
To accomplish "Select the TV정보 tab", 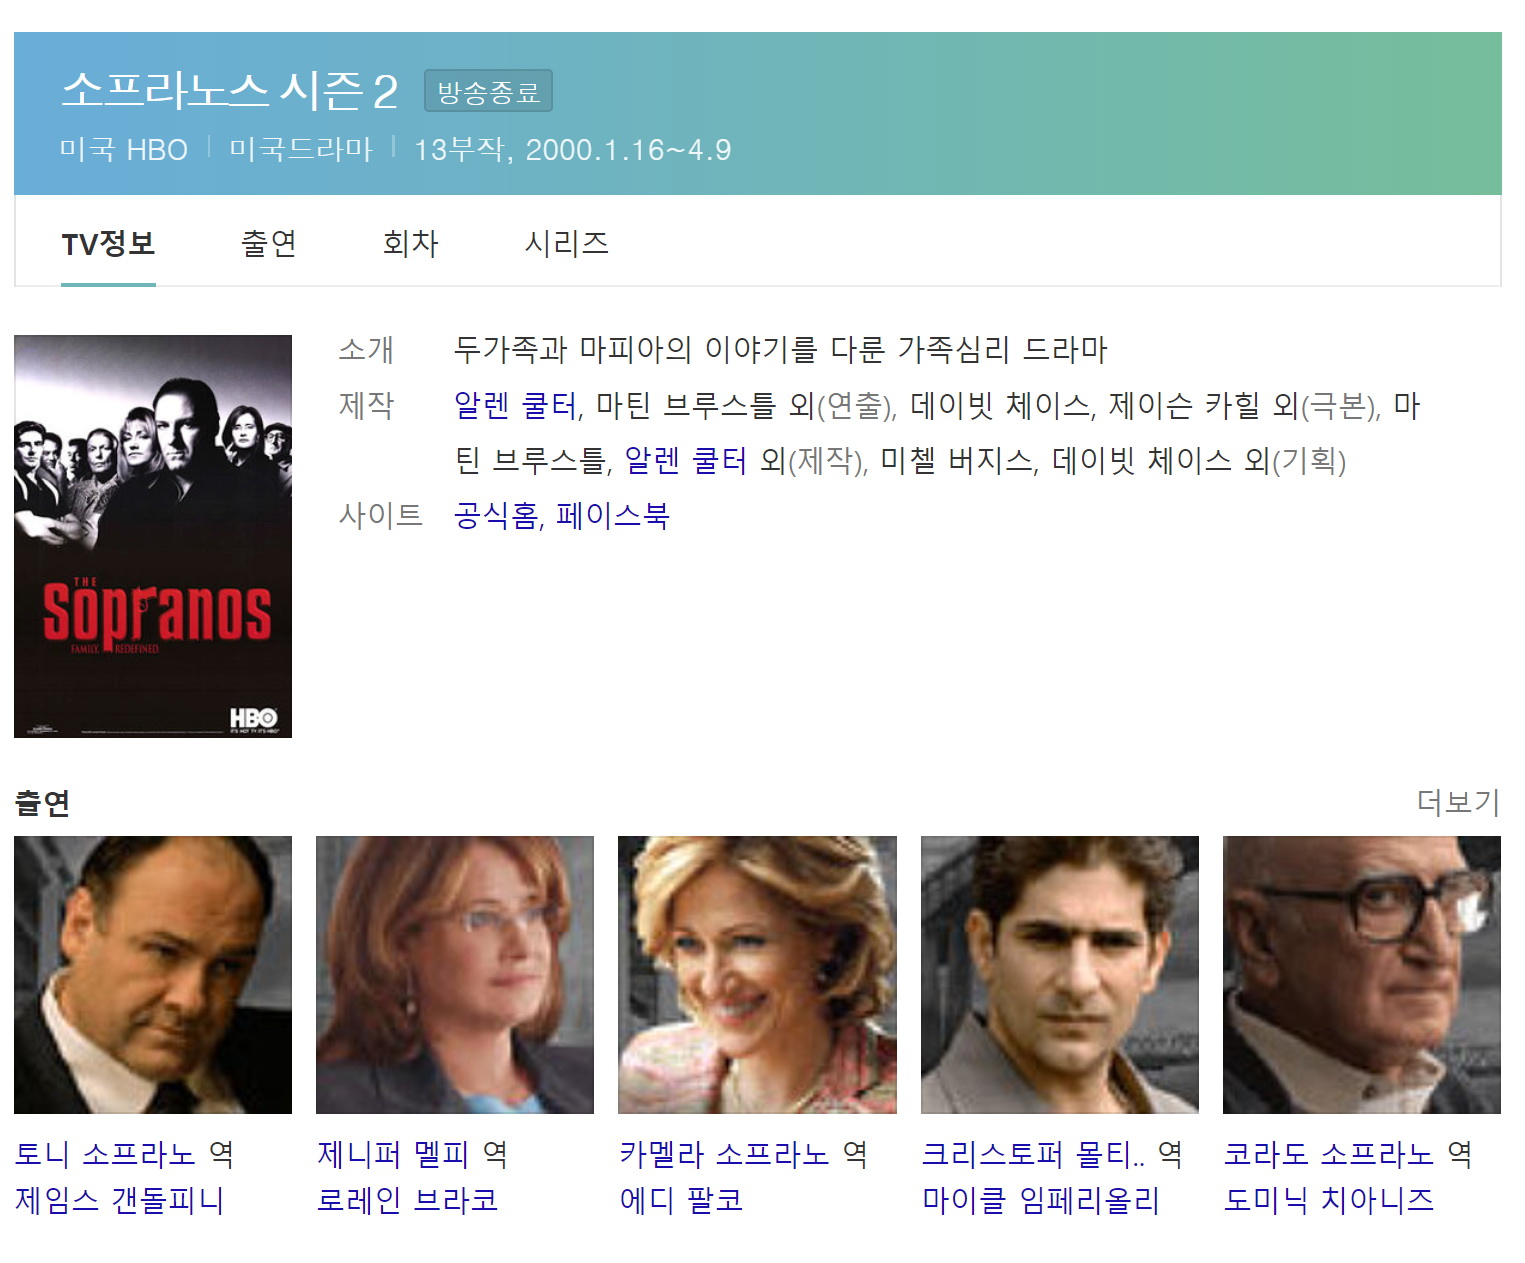I will pyautogui.click(x=108, y=243).
